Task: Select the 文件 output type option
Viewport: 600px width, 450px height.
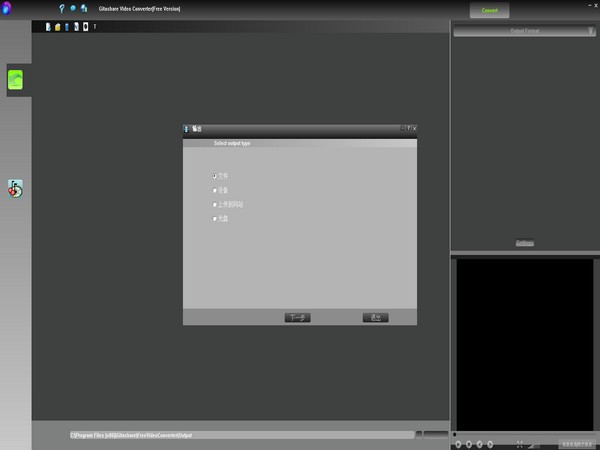Action: 215,175
